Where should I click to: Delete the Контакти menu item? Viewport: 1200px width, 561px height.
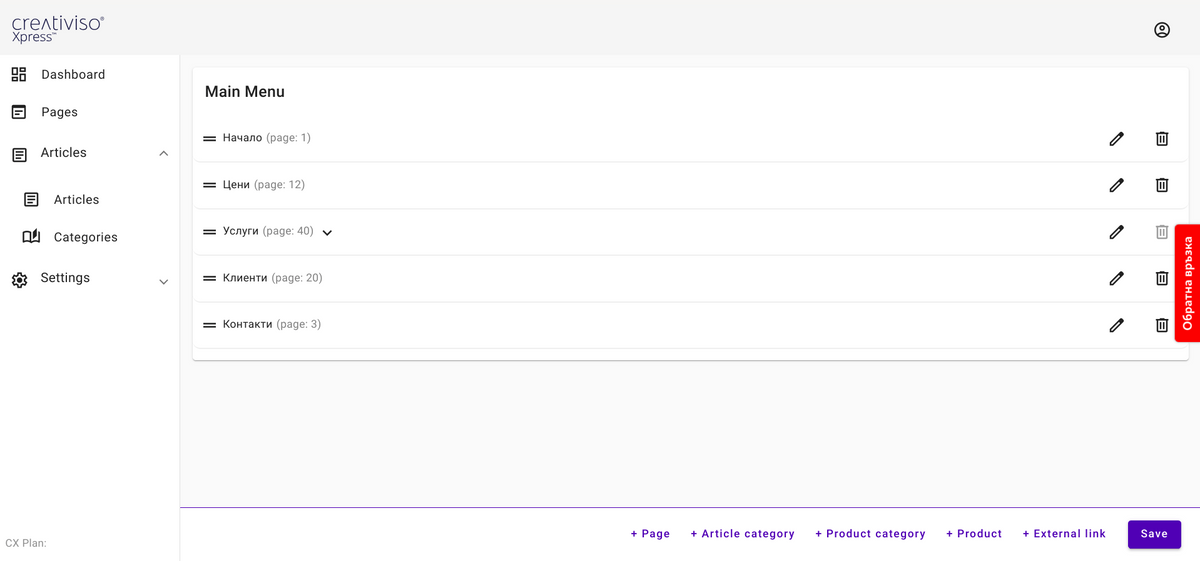point(1161,325)
